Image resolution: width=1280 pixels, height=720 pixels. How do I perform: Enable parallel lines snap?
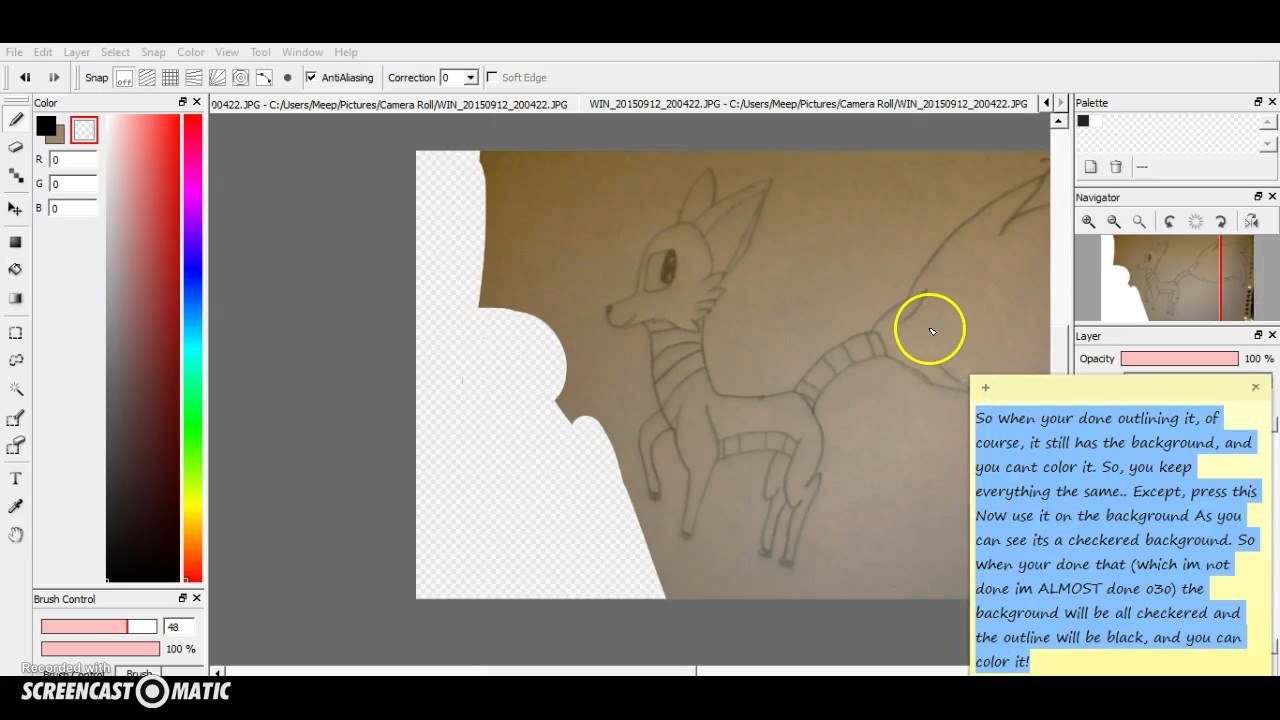(x=147, y=77)
